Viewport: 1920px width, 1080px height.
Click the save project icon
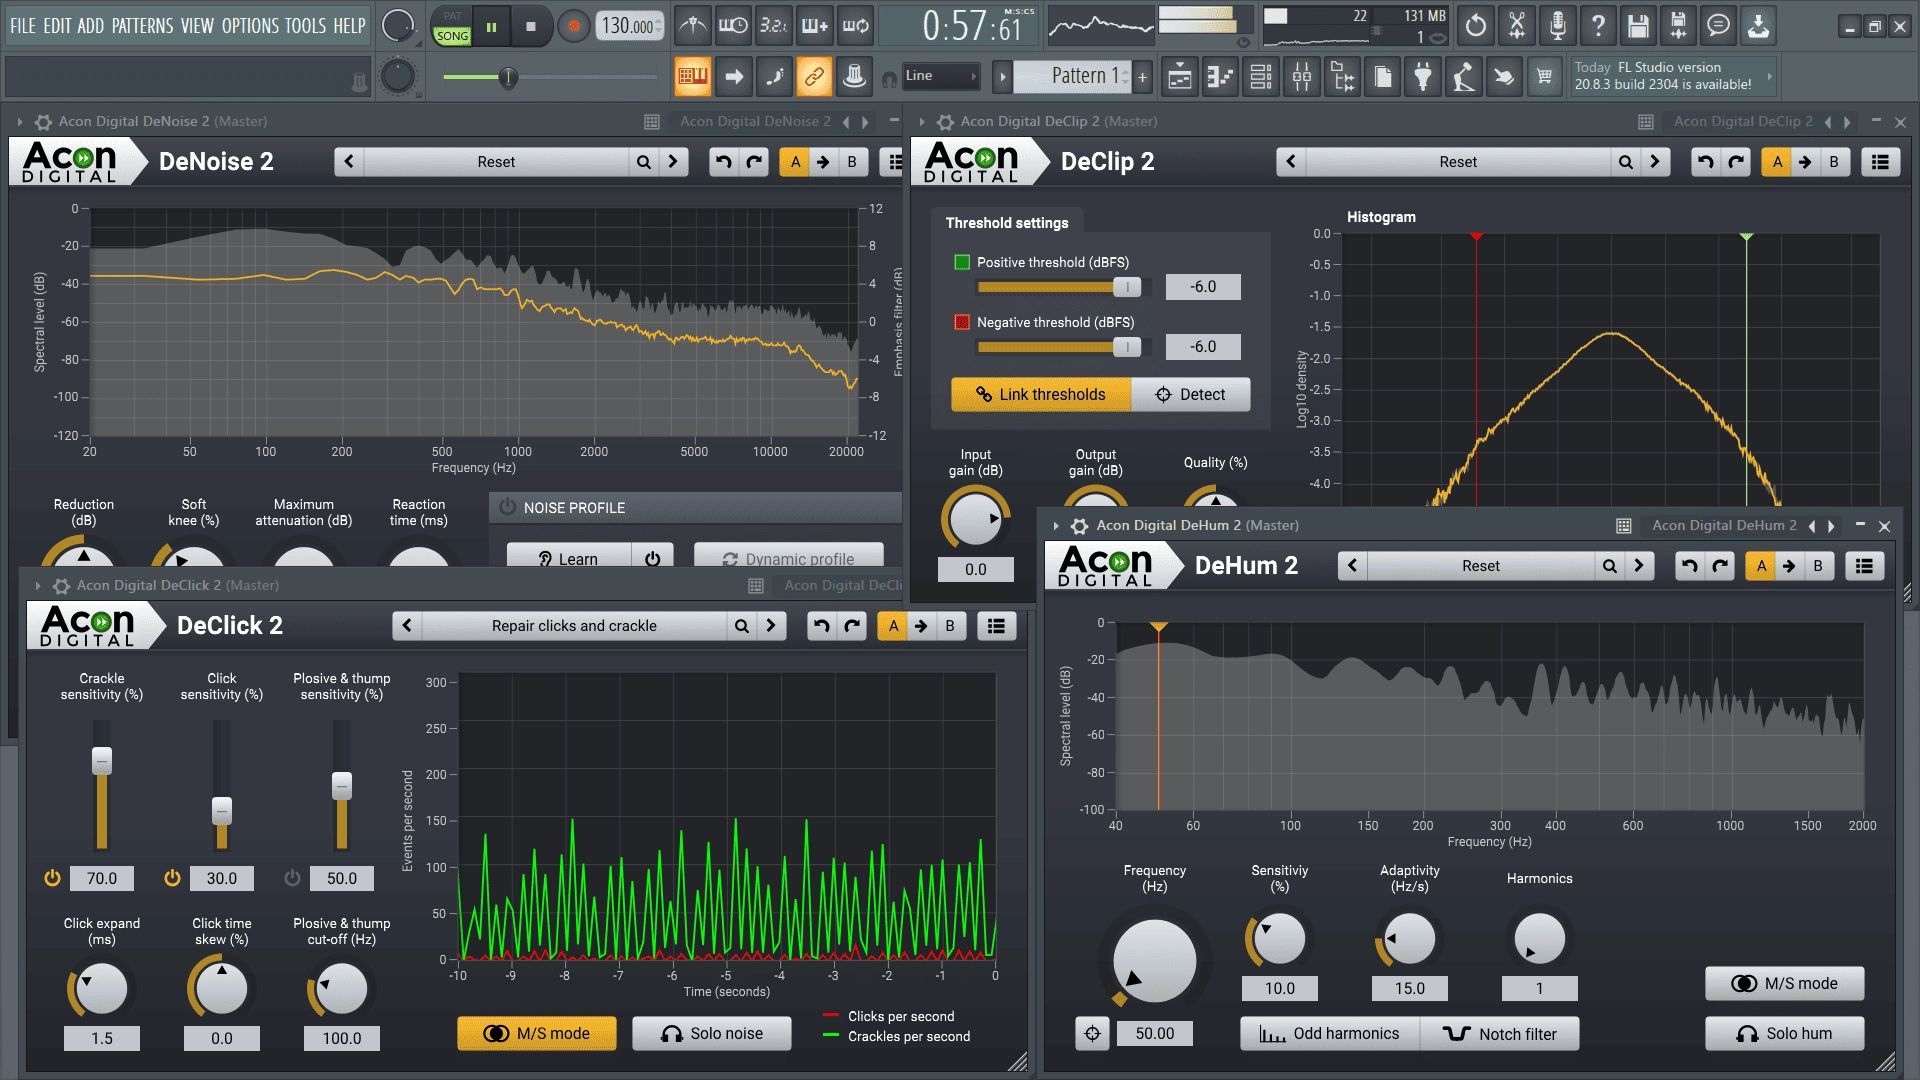click(1637, 26)
